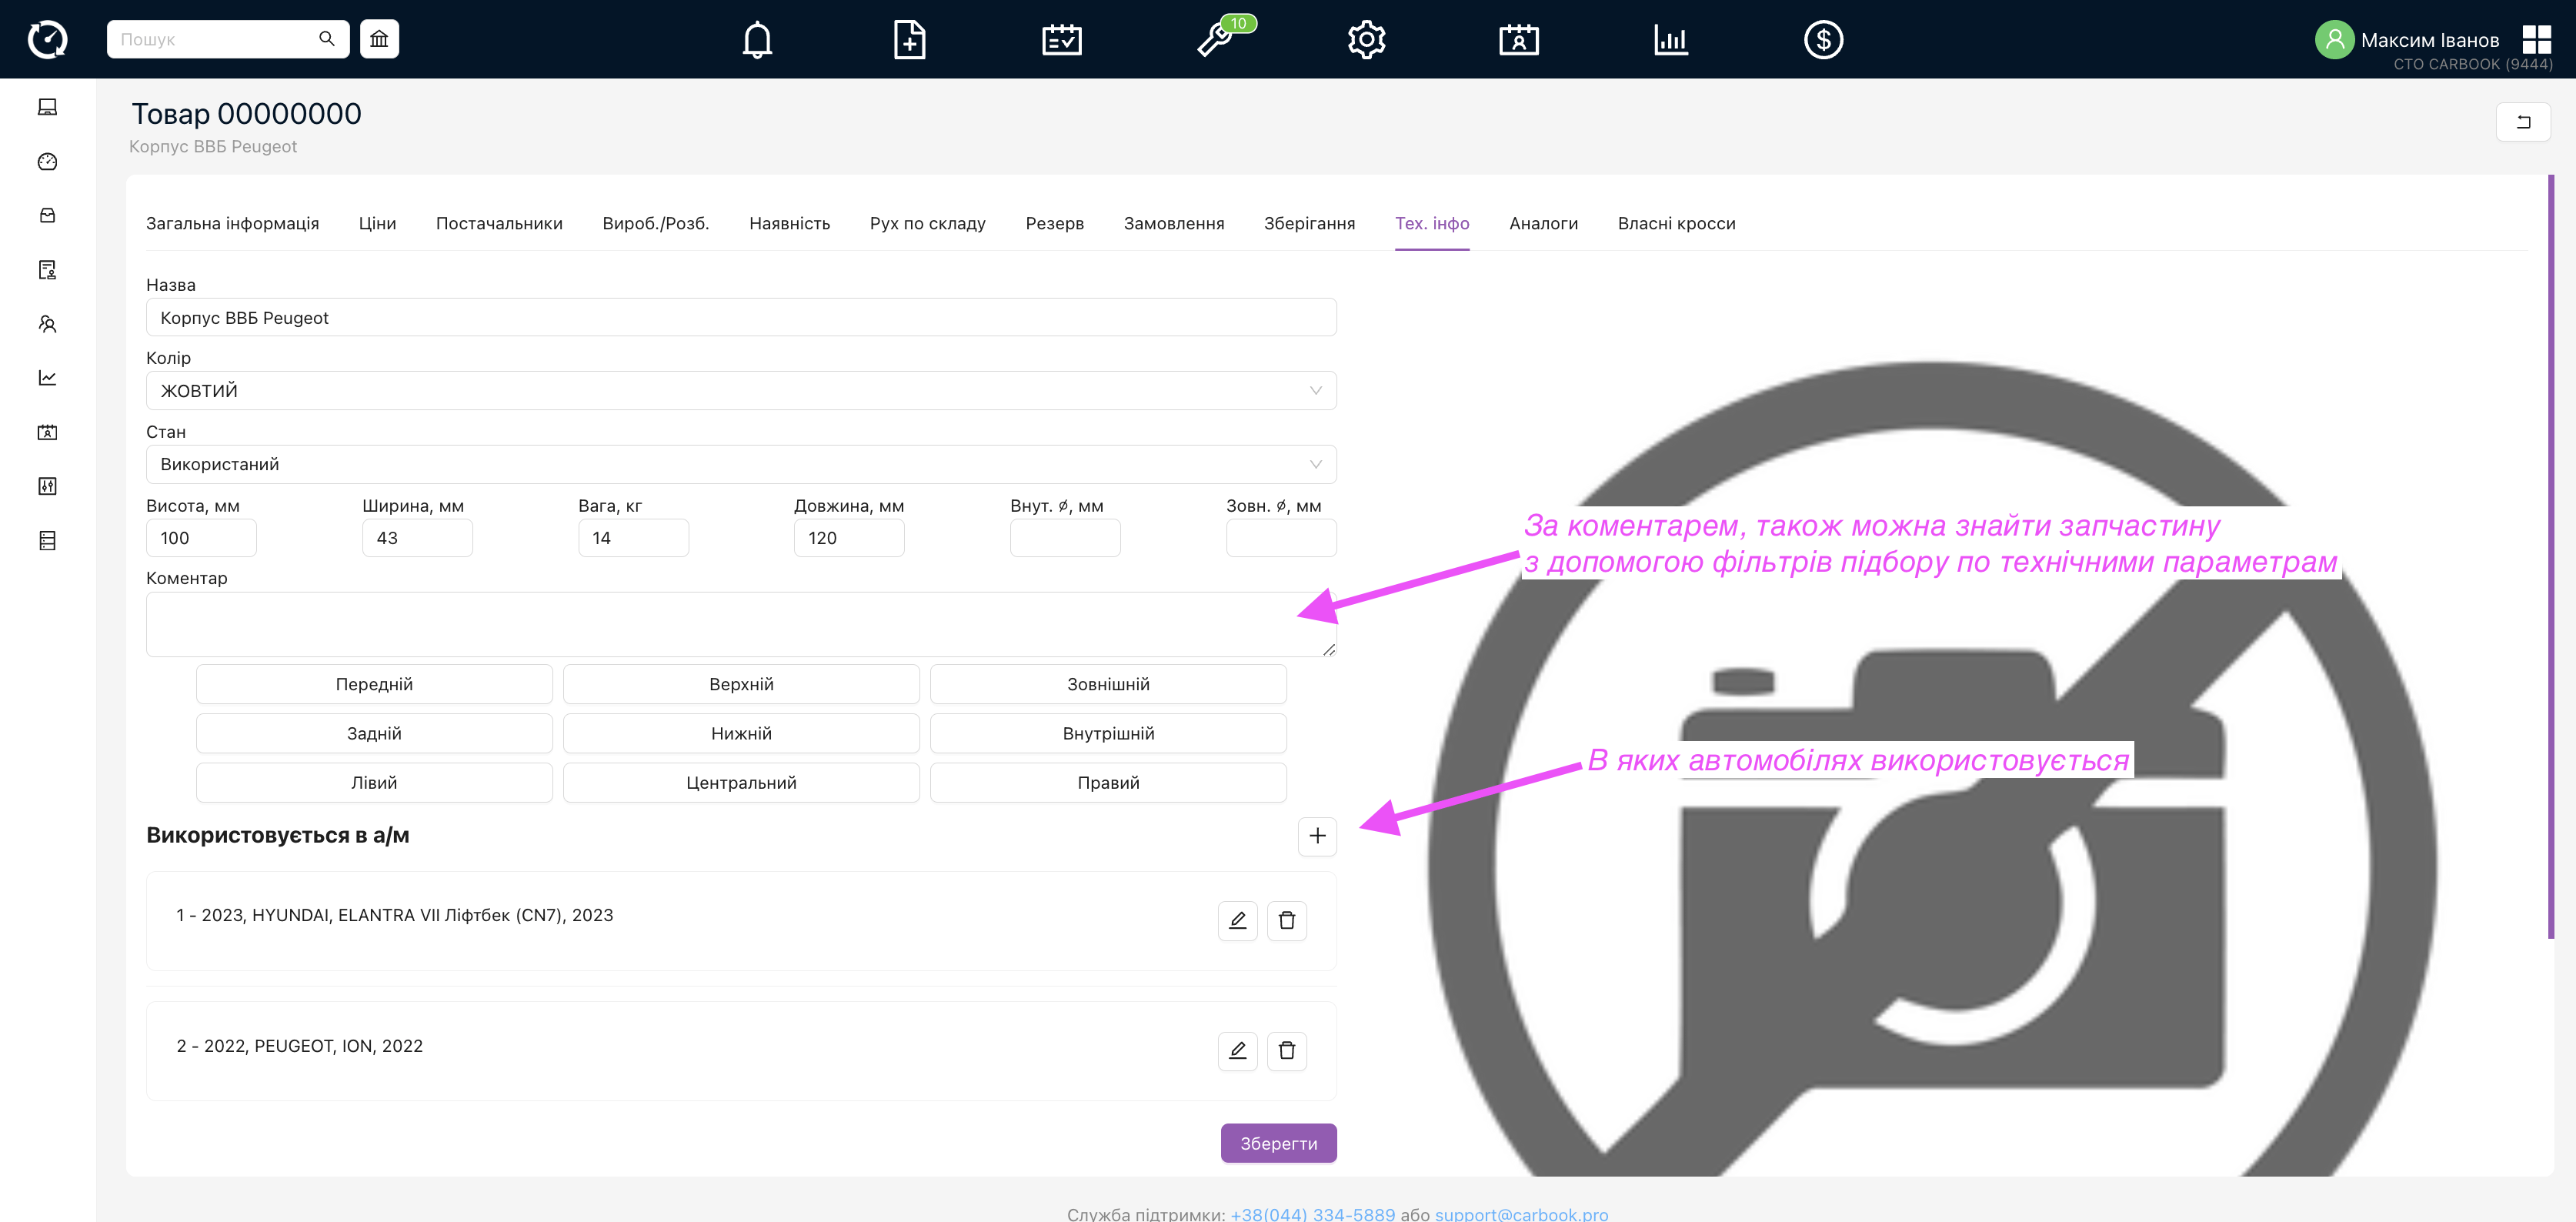Toggle the Передній position option
Screen dimensions: 2576x1222
pyautogui.click(x=374, y=684)
